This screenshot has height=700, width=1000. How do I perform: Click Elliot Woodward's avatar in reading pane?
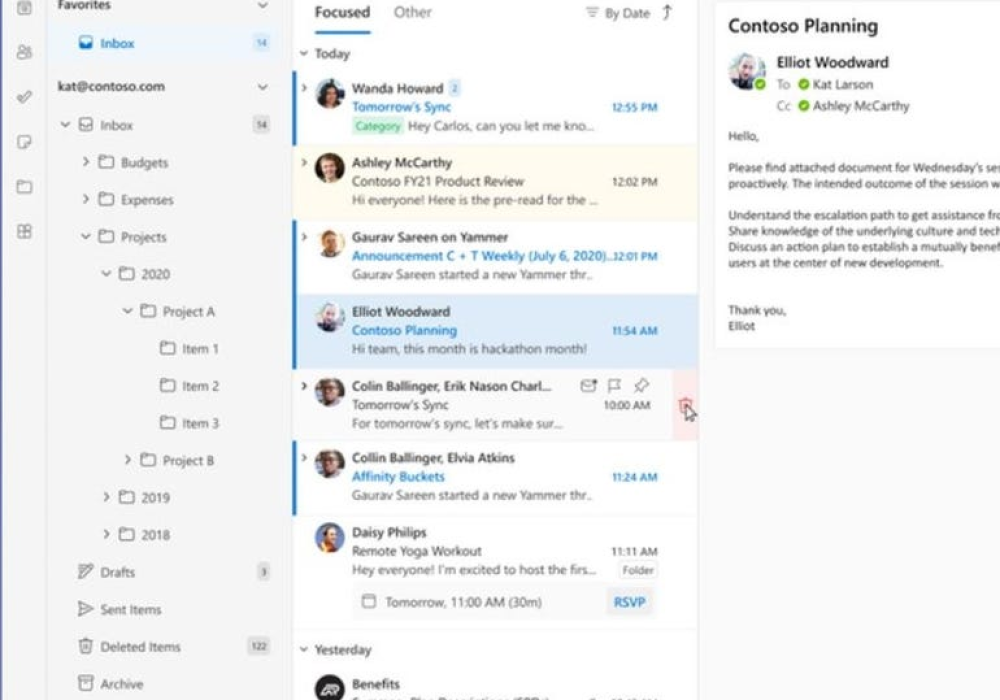pyautogui.click(x=747, y=71)
